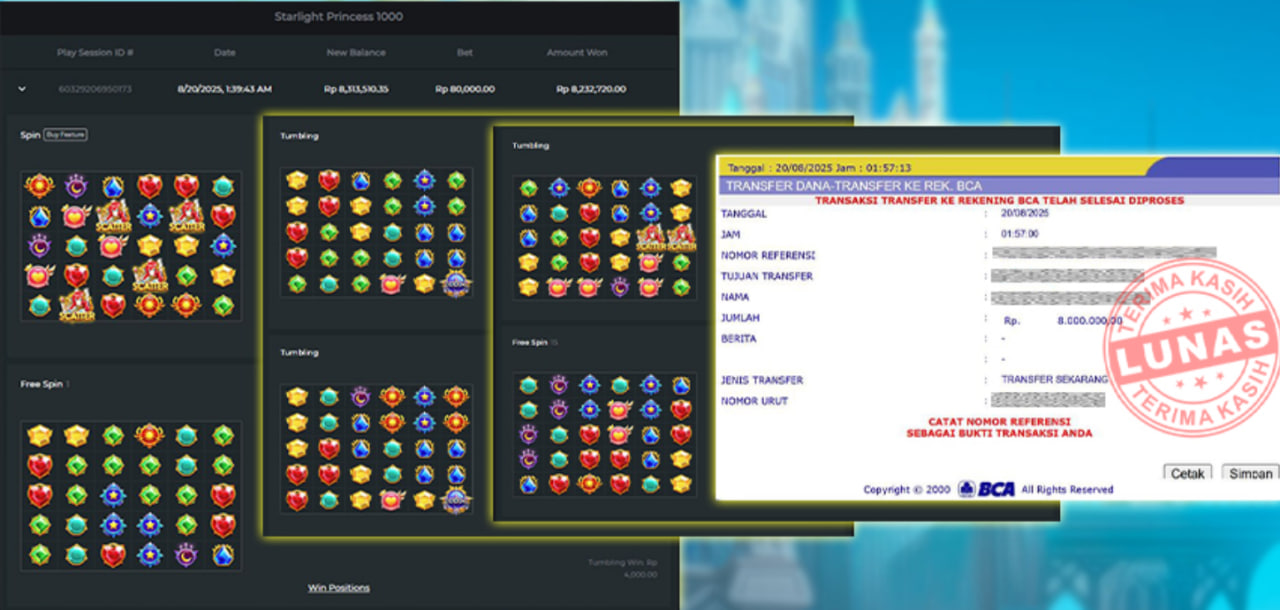This screenshot has width=1280, height=610.
Task: Select the amount 8.000.000,00
Action: (1089, 321)
